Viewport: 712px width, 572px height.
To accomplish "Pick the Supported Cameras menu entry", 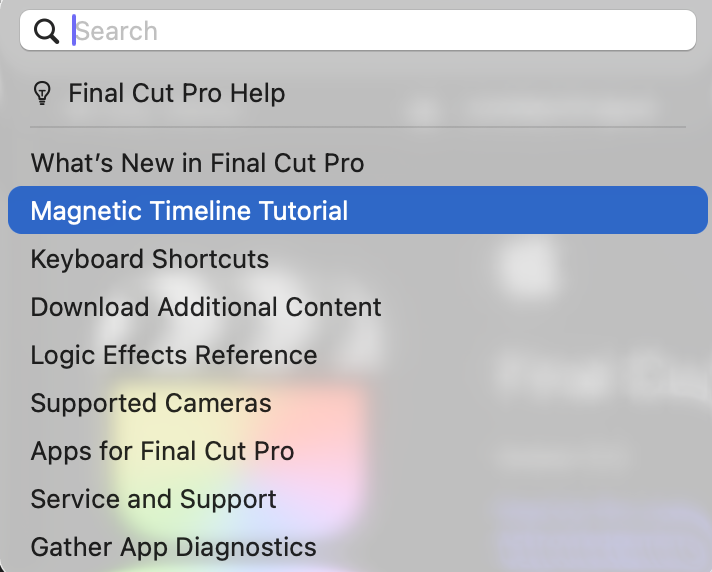I will pos(151,403).
